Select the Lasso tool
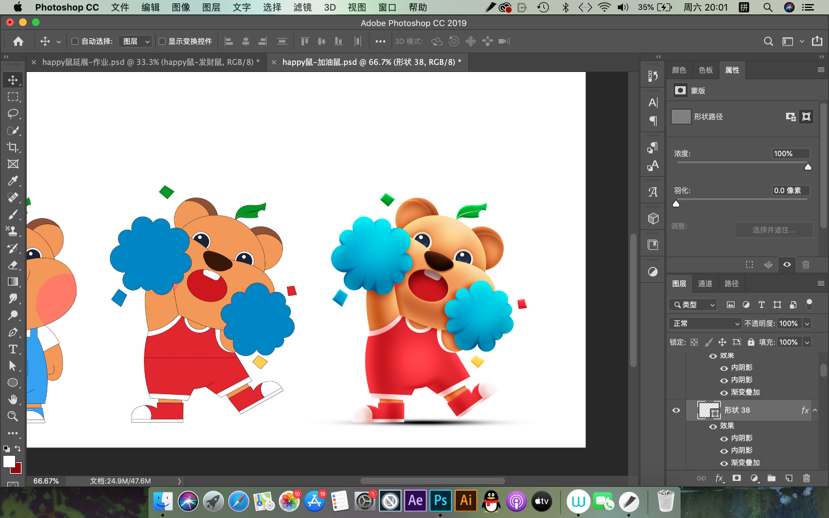The height and width of the screenshot is (518, 829). [x=13, y=114]
